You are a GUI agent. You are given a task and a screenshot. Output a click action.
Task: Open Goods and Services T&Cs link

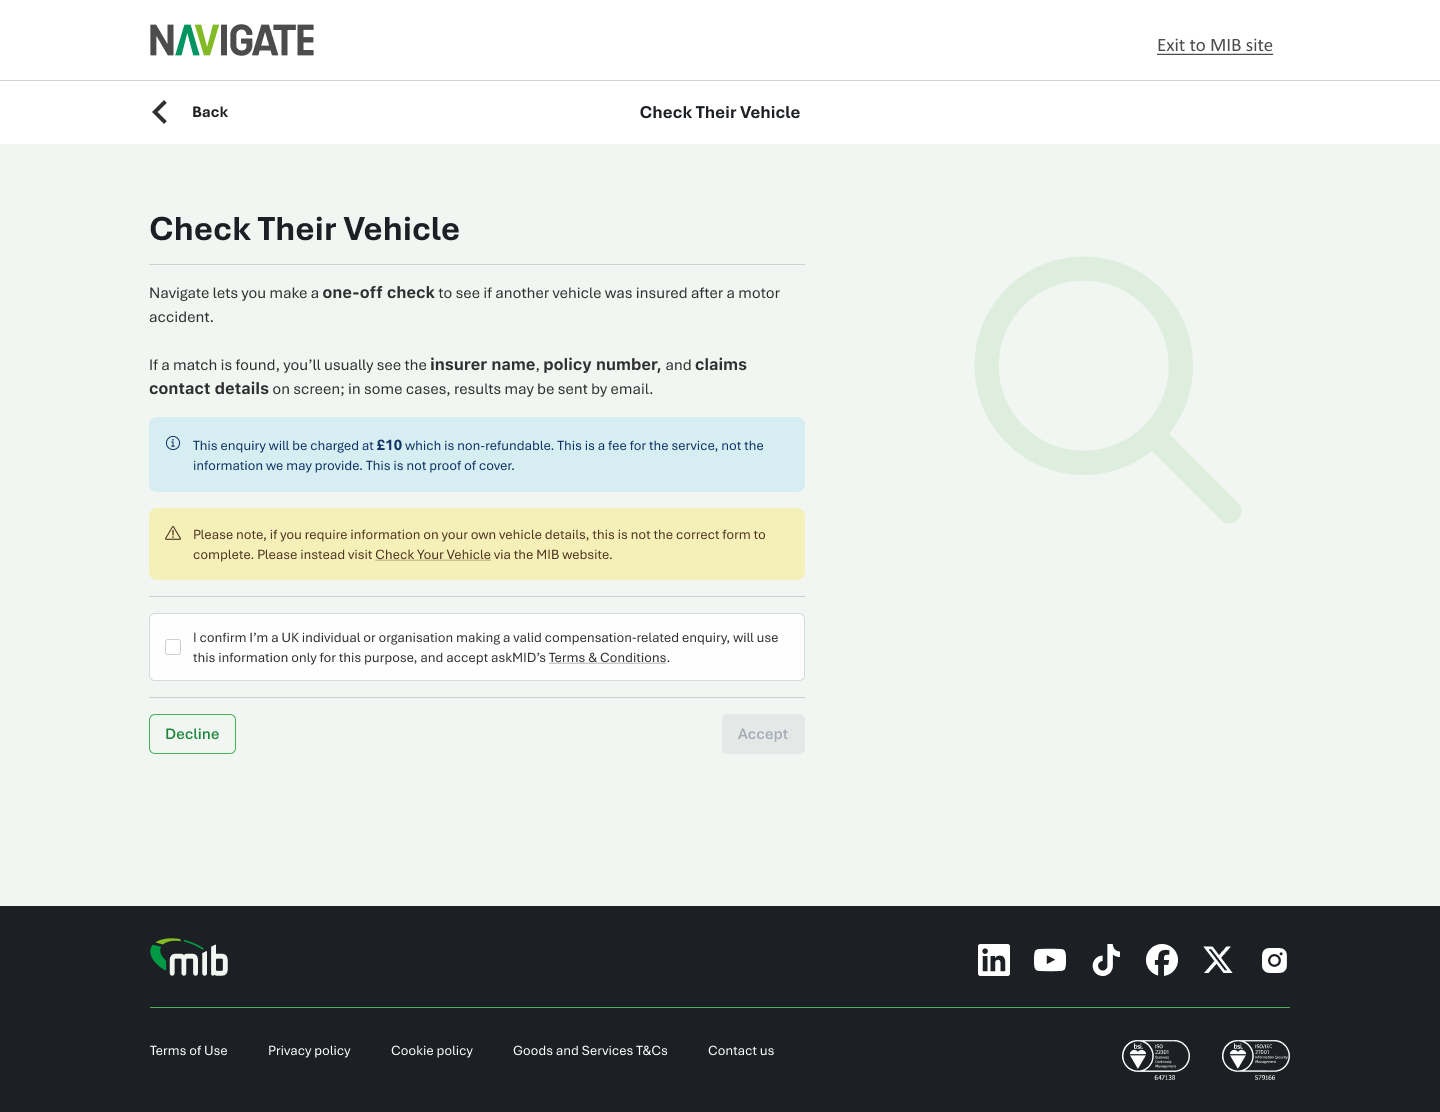[590, 1051]
